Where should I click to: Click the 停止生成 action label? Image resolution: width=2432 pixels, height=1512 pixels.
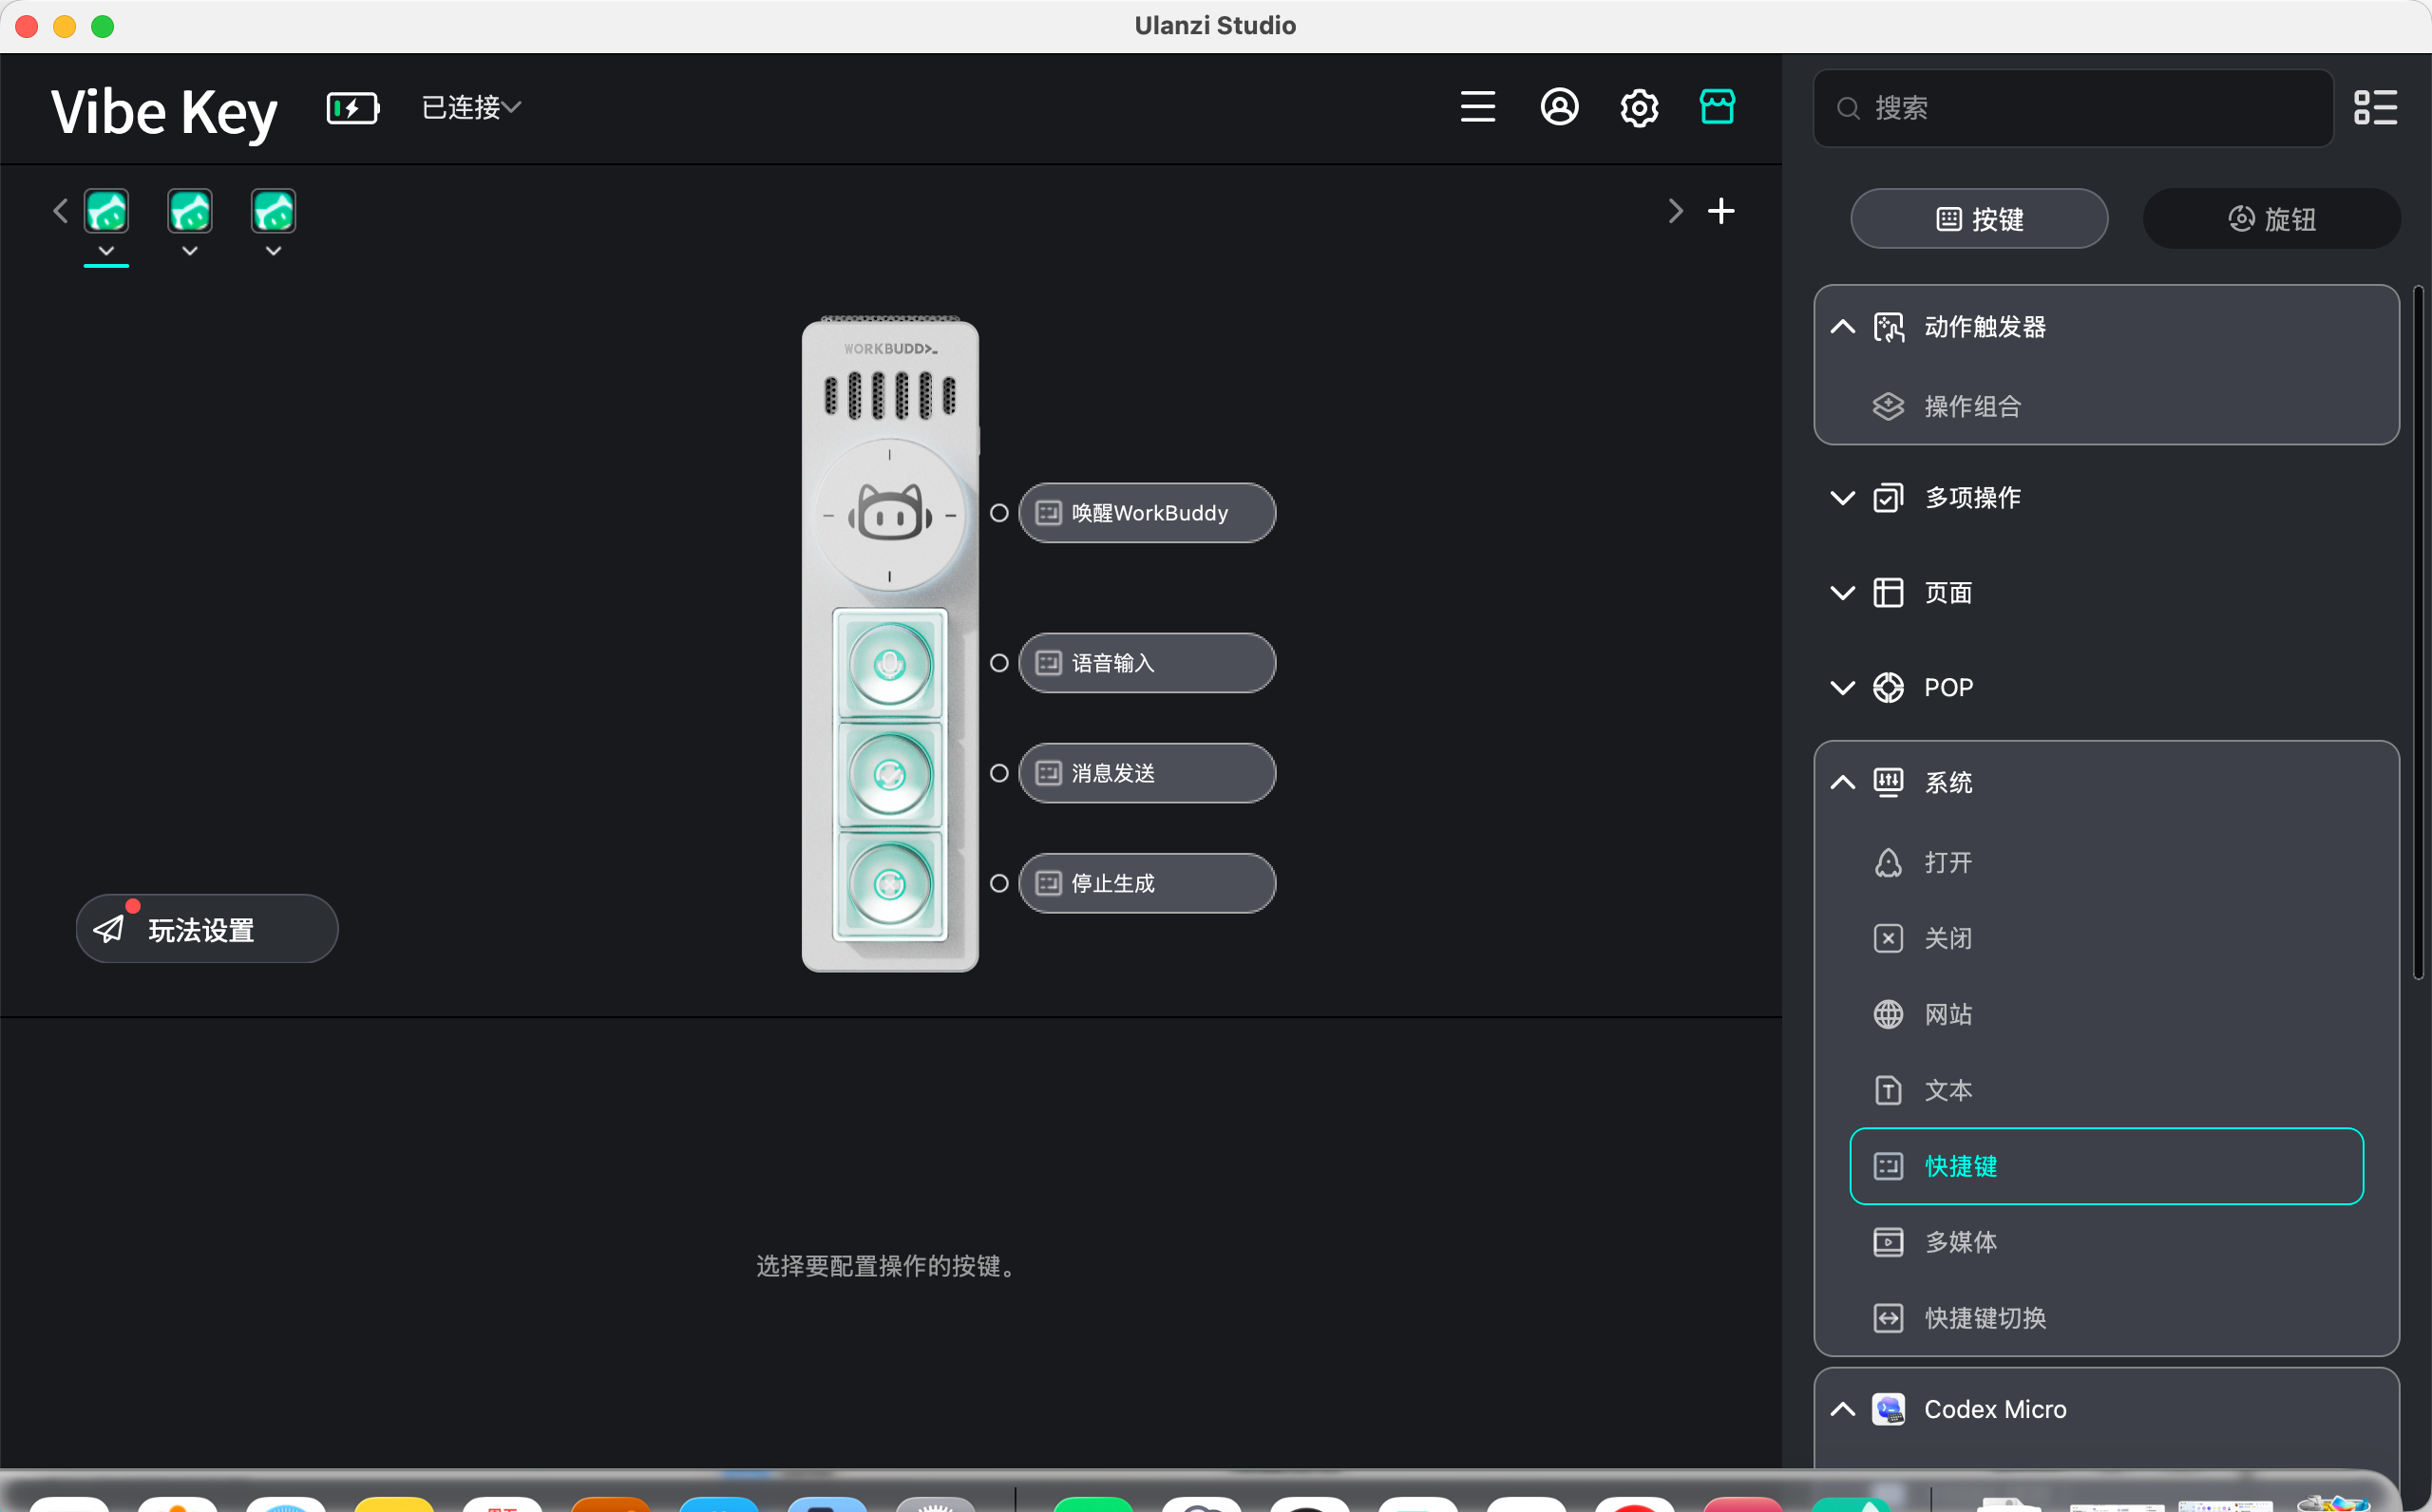coord(1147,883)
